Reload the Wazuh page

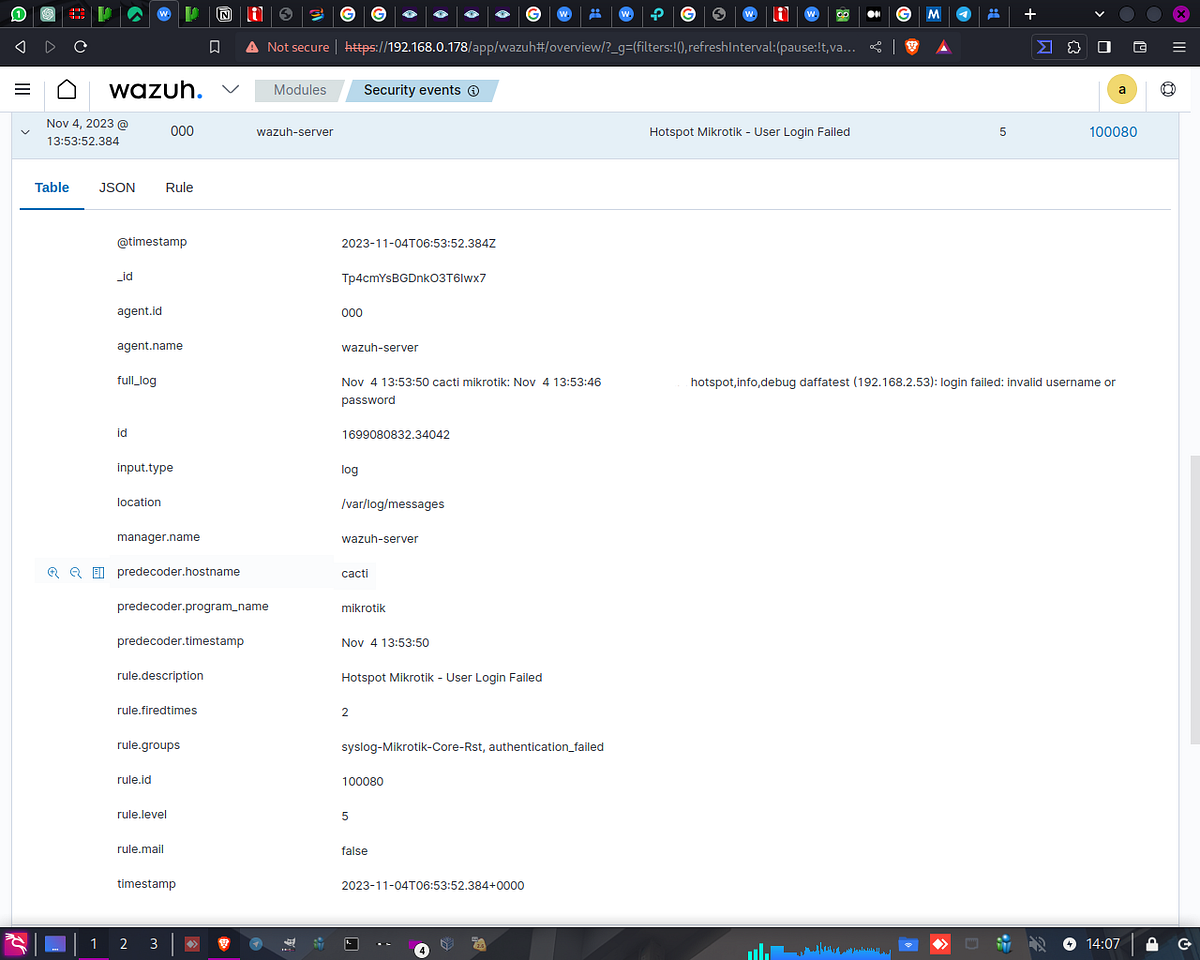point(80,46)
